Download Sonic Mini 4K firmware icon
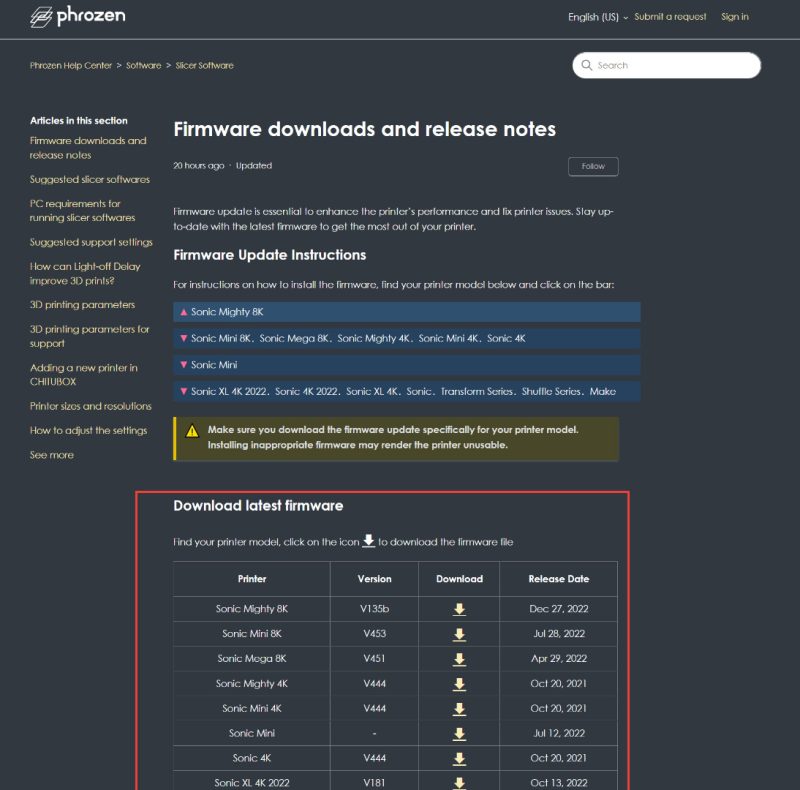 pyautogui.click(x=459, y=708)
